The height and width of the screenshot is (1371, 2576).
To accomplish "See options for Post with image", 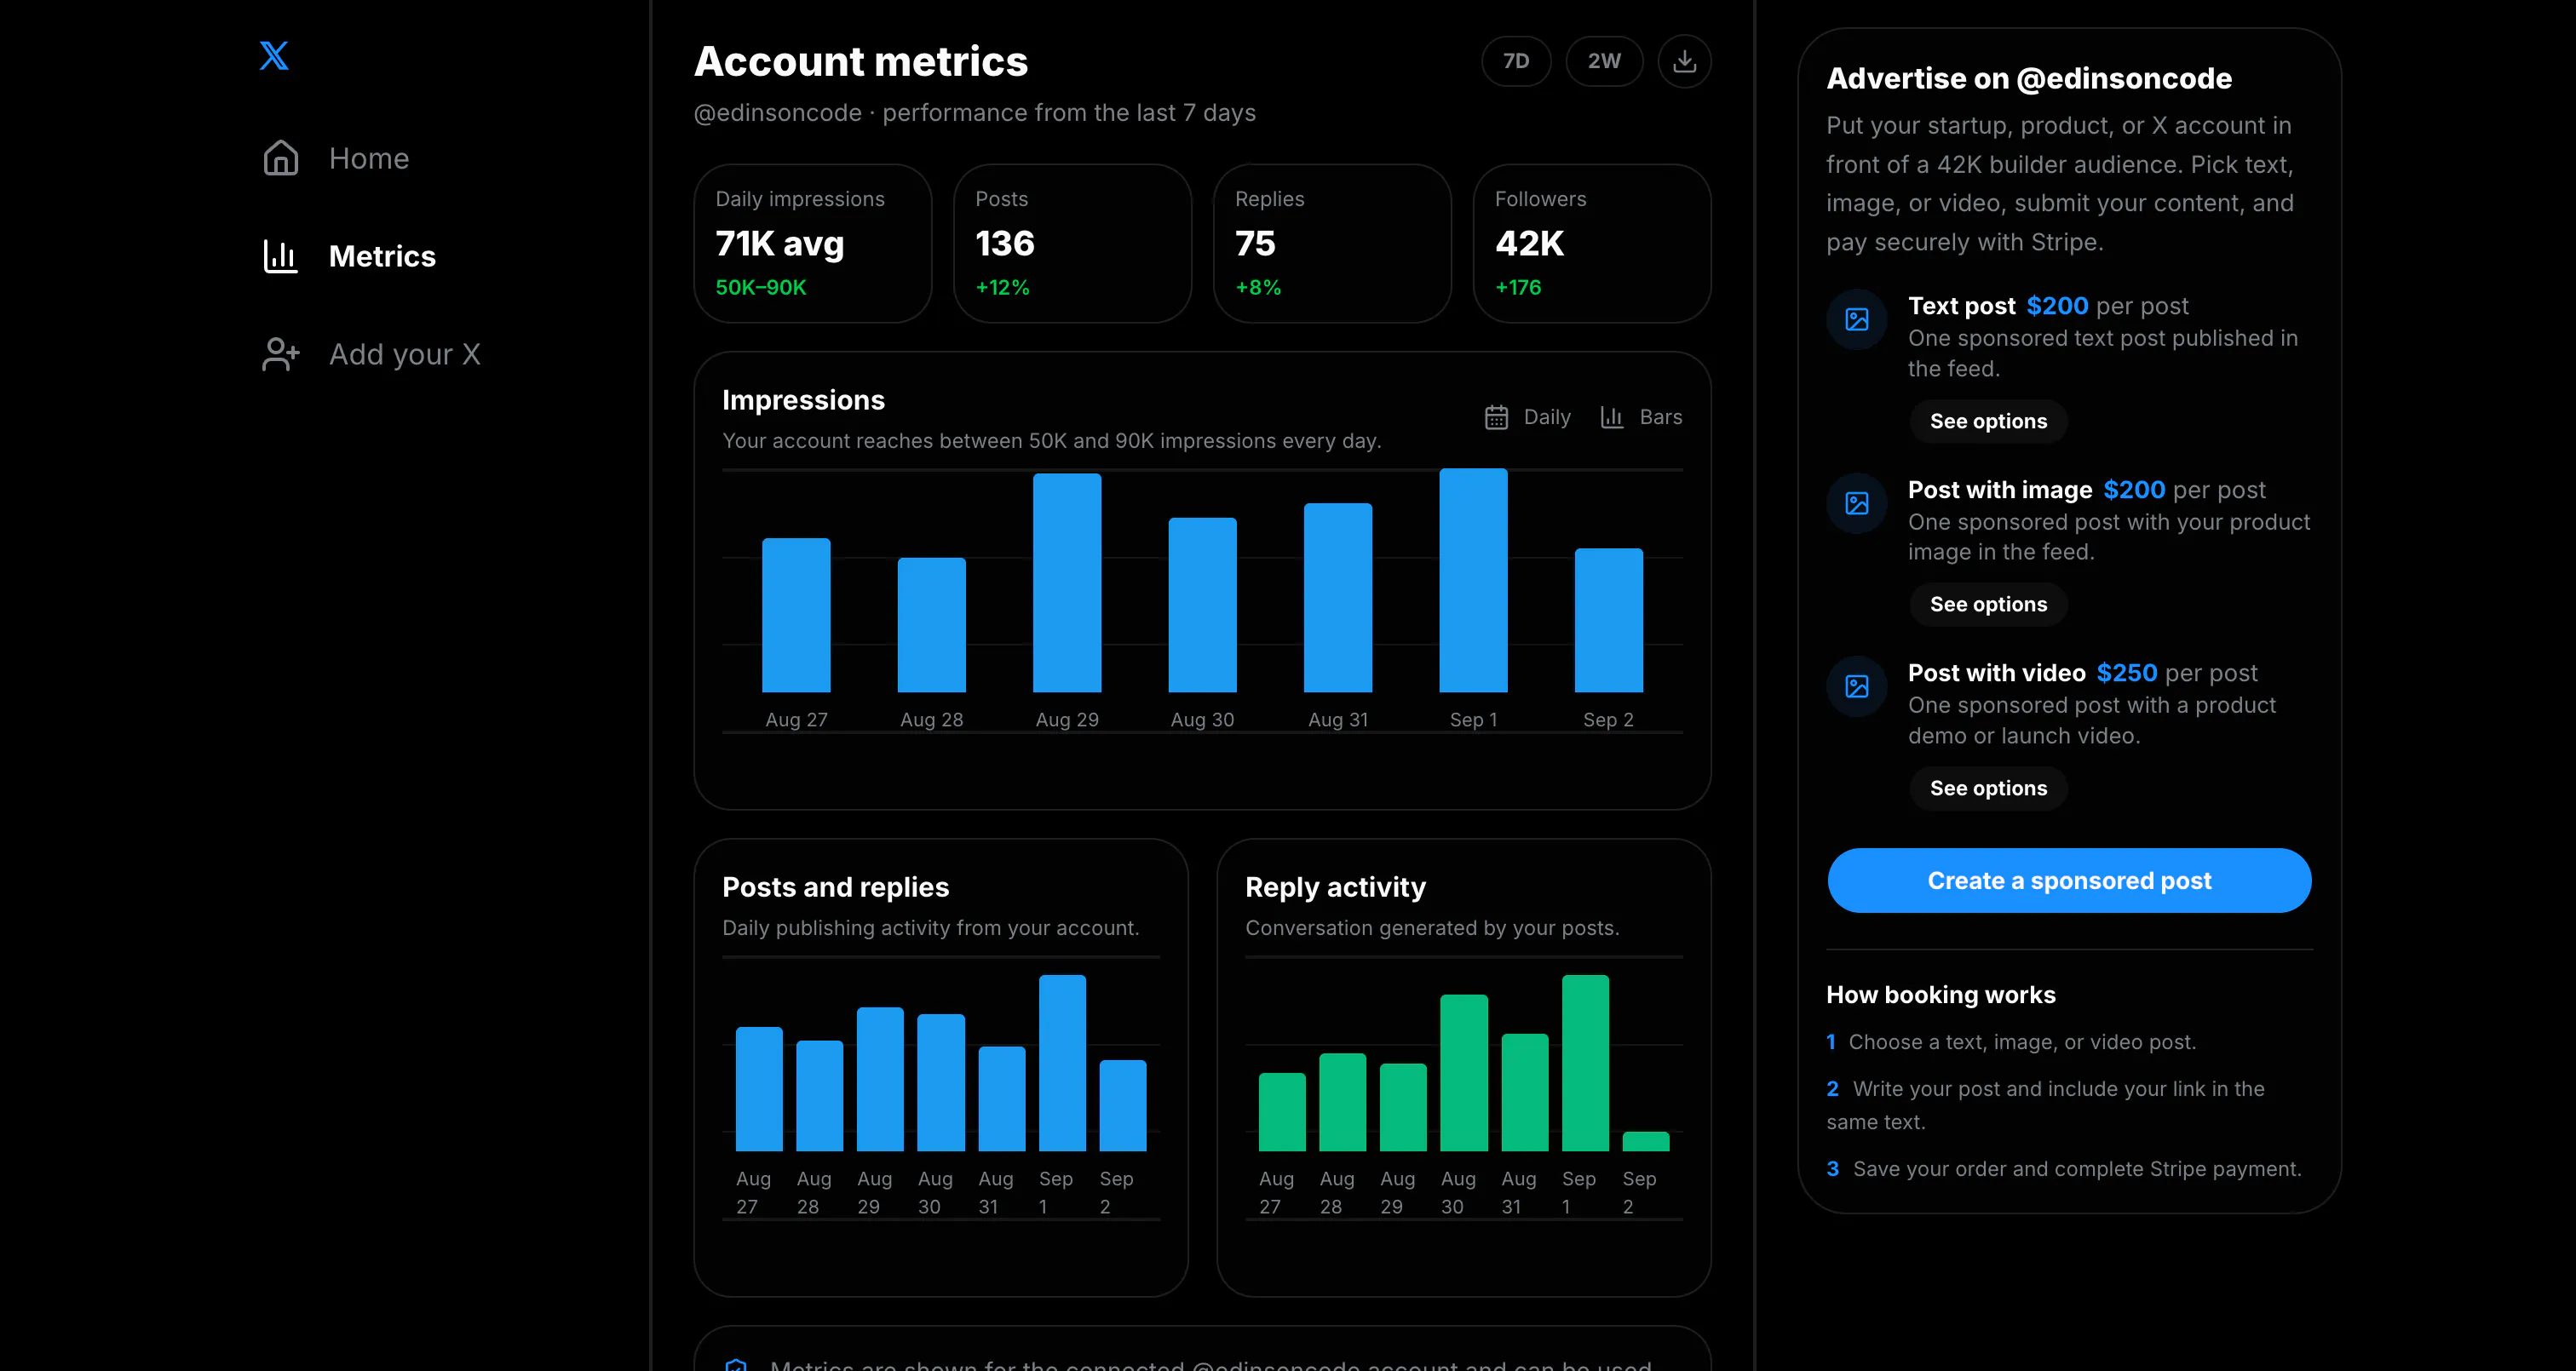I will click(1988, 604).
